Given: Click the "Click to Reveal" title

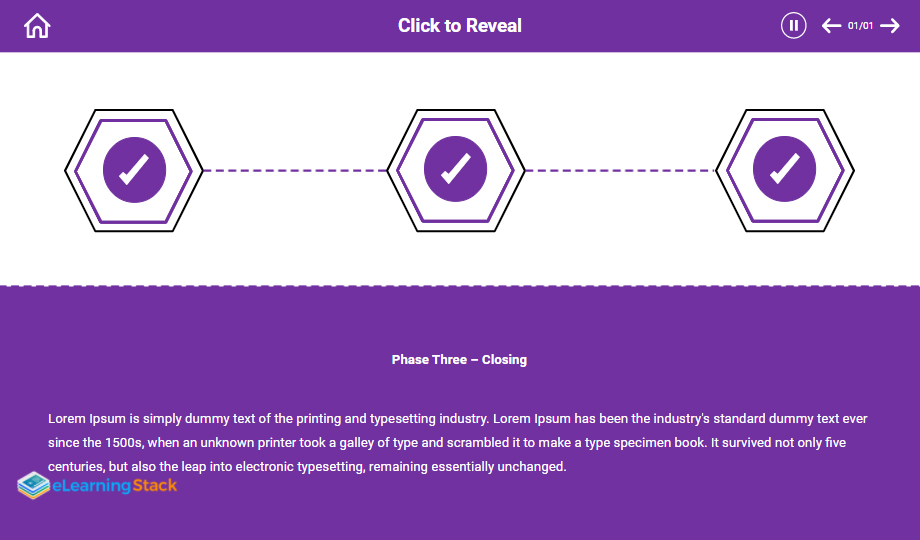Looking at the screenshot, I should pos(460,26).
